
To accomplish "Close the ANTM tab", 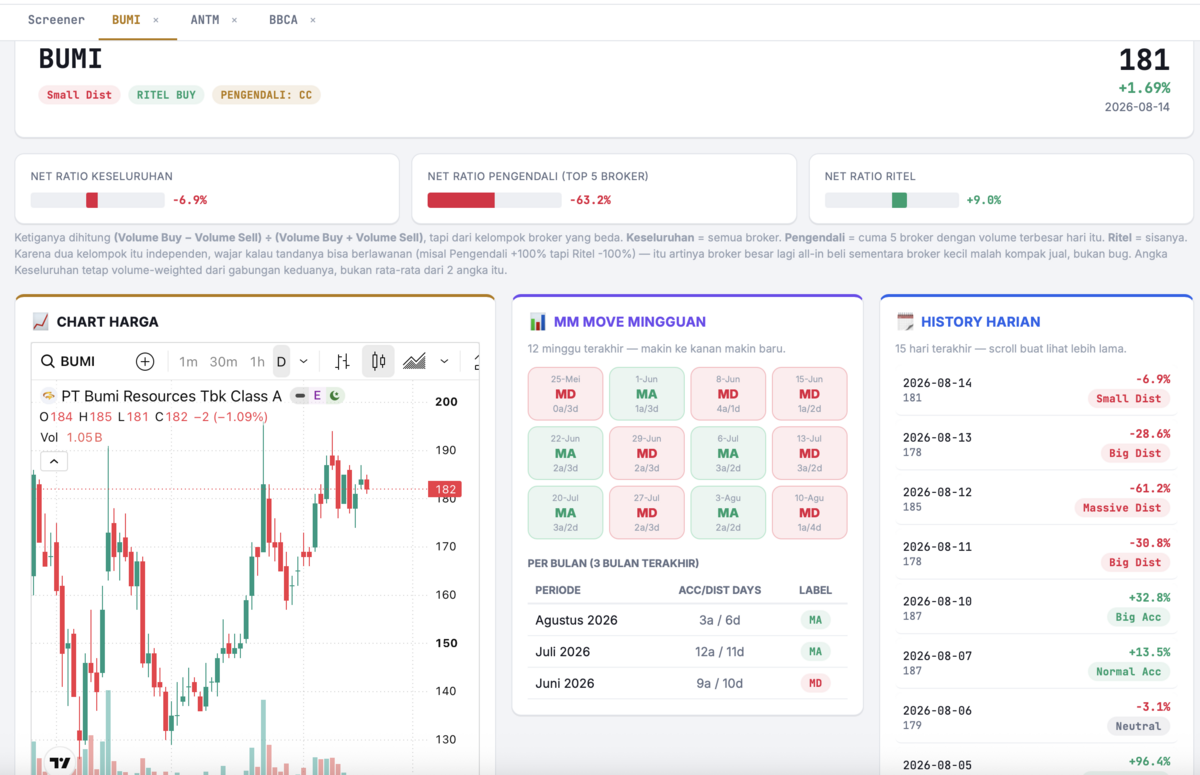I will coord(234,20).
